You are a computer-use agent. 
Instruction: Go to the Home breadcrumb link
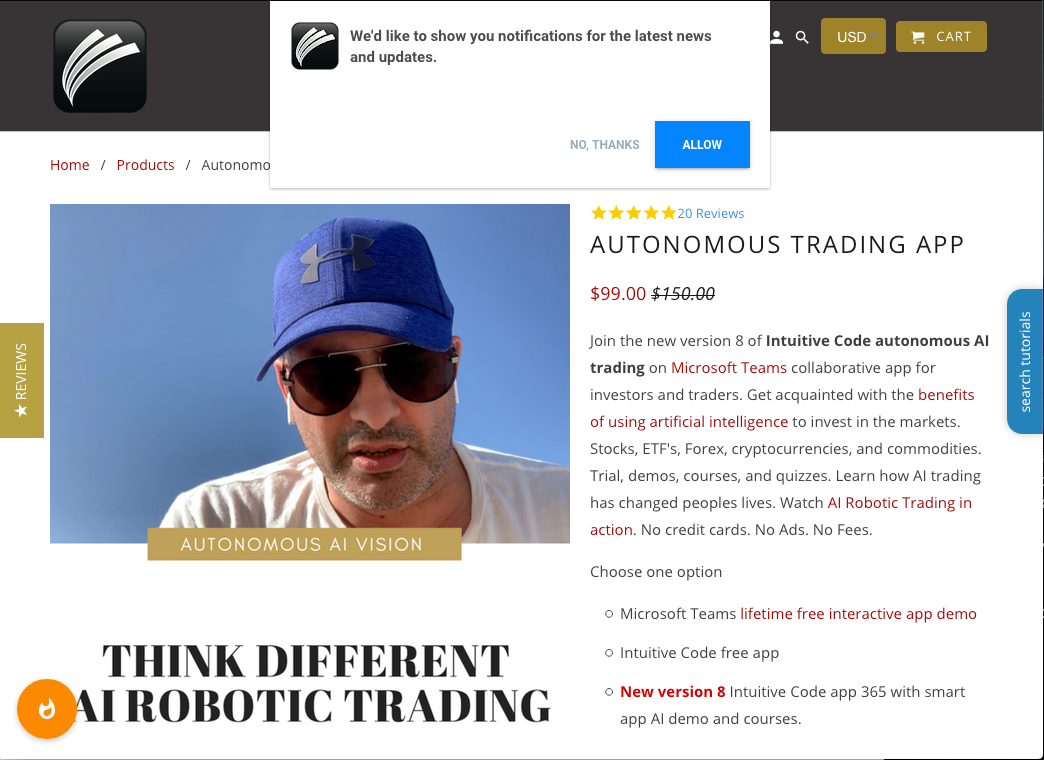point(69,165)
